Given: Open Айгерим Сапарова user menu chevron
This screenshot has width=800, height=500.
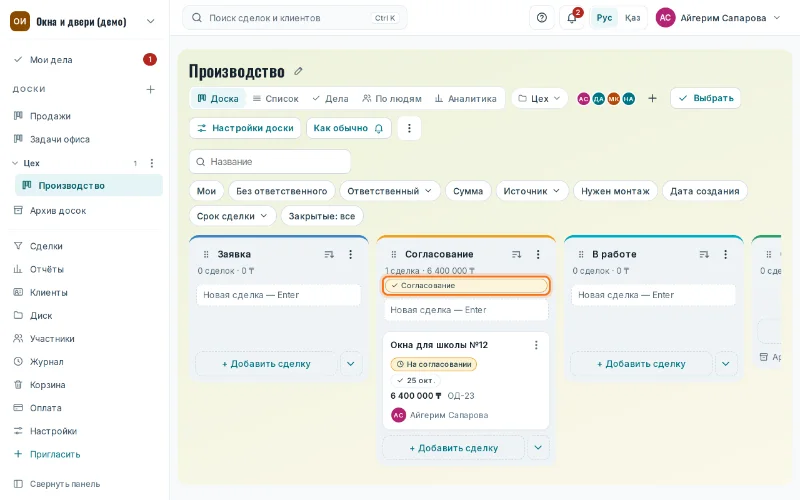Looking at the screenshot, I should point(777,18).
